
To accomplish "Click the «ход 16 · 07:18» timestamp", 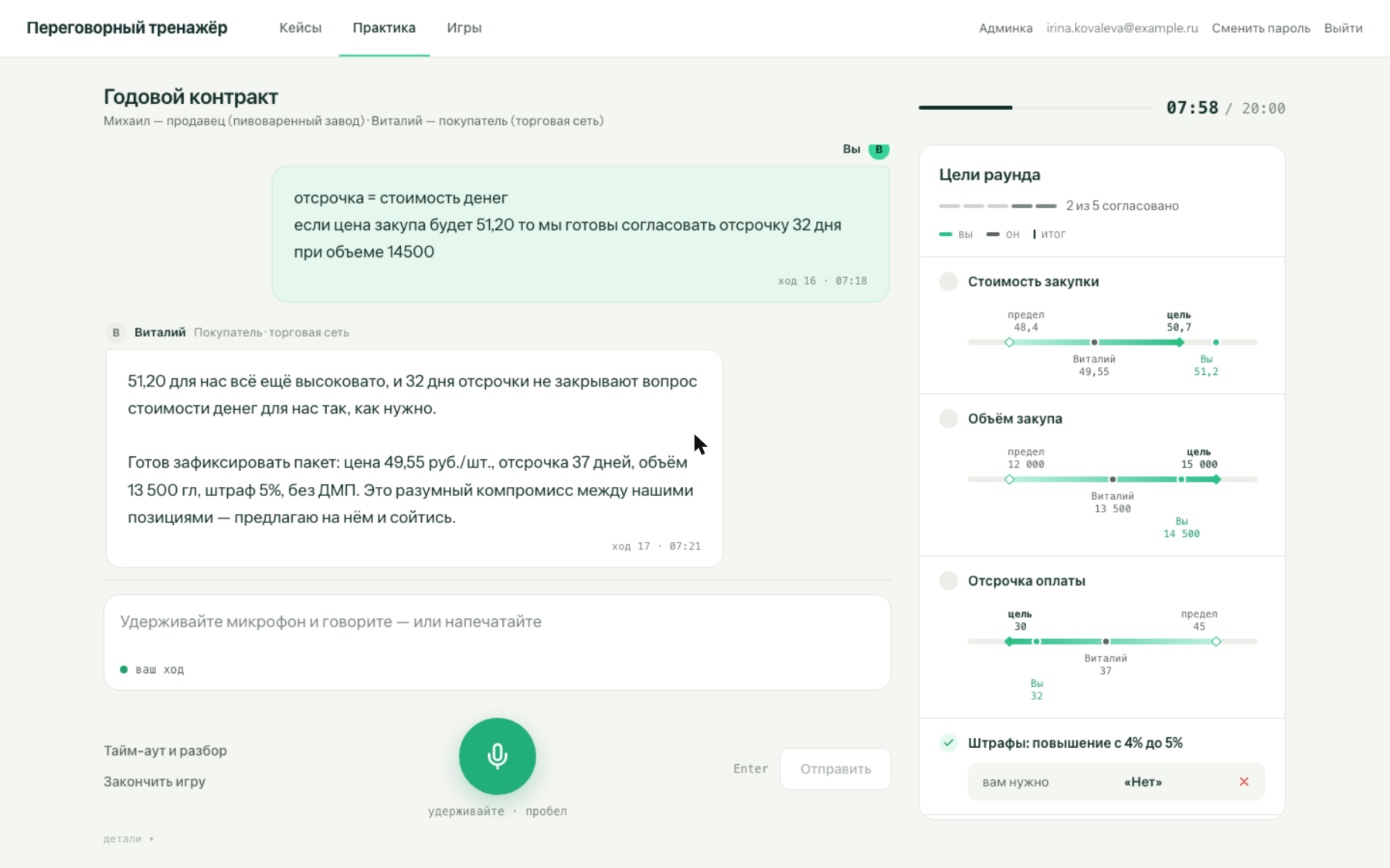I will click(x=822, y=281).
